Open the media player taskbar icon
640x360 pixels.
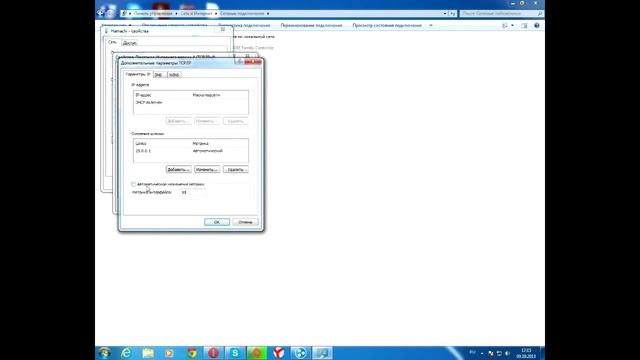[169, 353]
